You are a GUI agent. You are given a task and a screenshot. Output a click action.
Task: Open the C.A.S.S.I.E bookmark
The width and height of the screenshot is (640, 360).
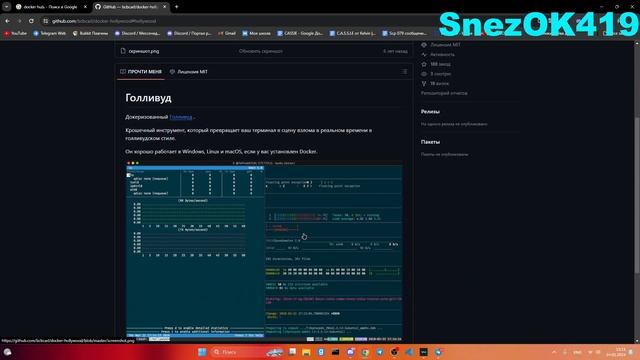[x=353, y=33]
